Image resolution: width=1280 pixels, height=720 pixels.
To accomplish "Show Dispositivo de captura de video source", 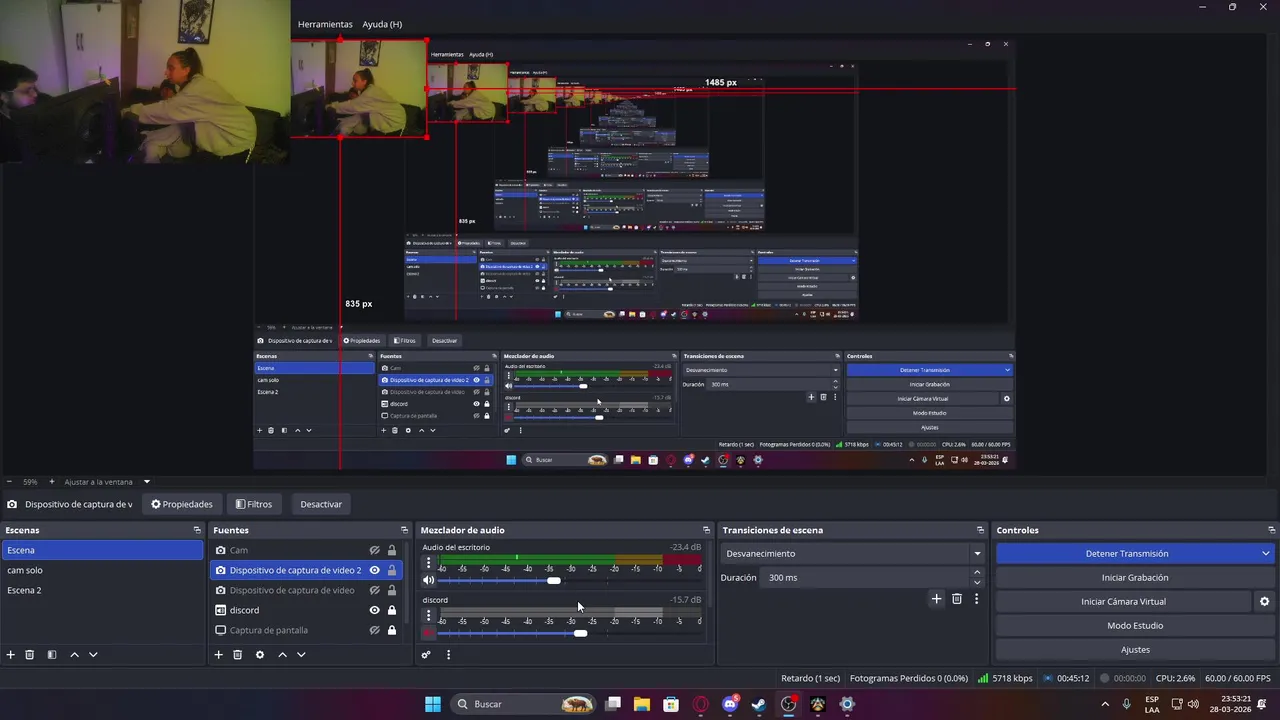I will pyautogui.click(x=375, y=590).
